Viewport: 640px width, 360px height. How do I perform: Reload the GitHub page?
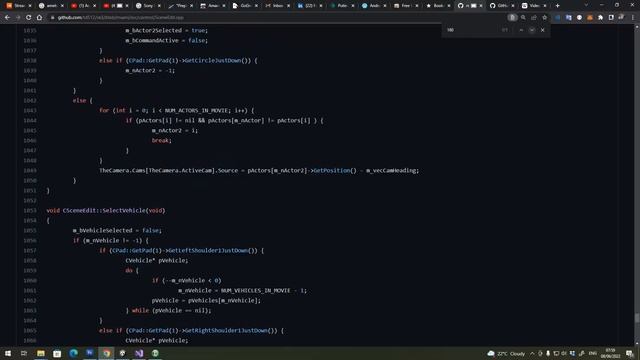point(29,18)
